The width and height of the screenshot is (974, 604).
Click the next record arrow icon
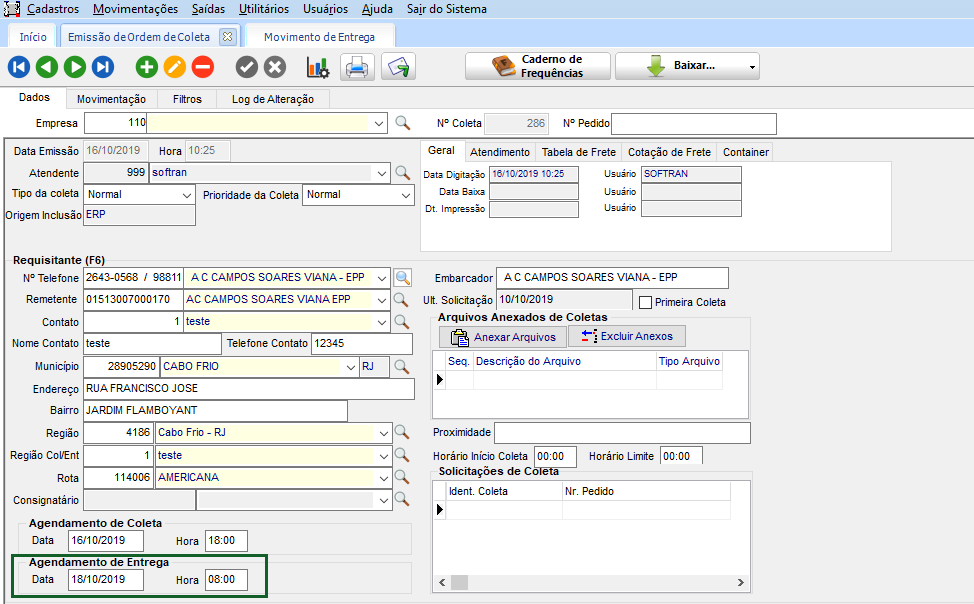[75, 67]
